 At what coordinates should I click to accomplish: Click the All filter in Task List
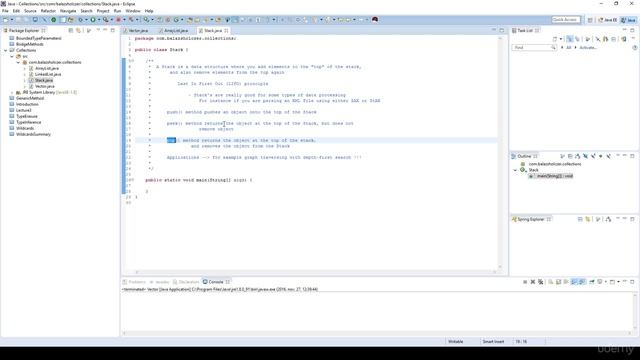point(569,47)
